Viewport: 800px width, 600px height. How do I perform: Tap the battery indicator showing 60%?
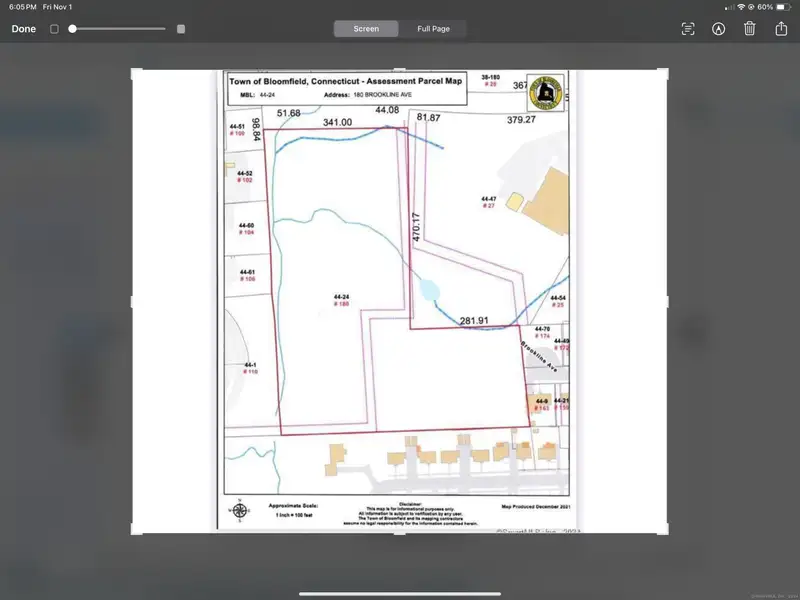(x=781, y=7)
